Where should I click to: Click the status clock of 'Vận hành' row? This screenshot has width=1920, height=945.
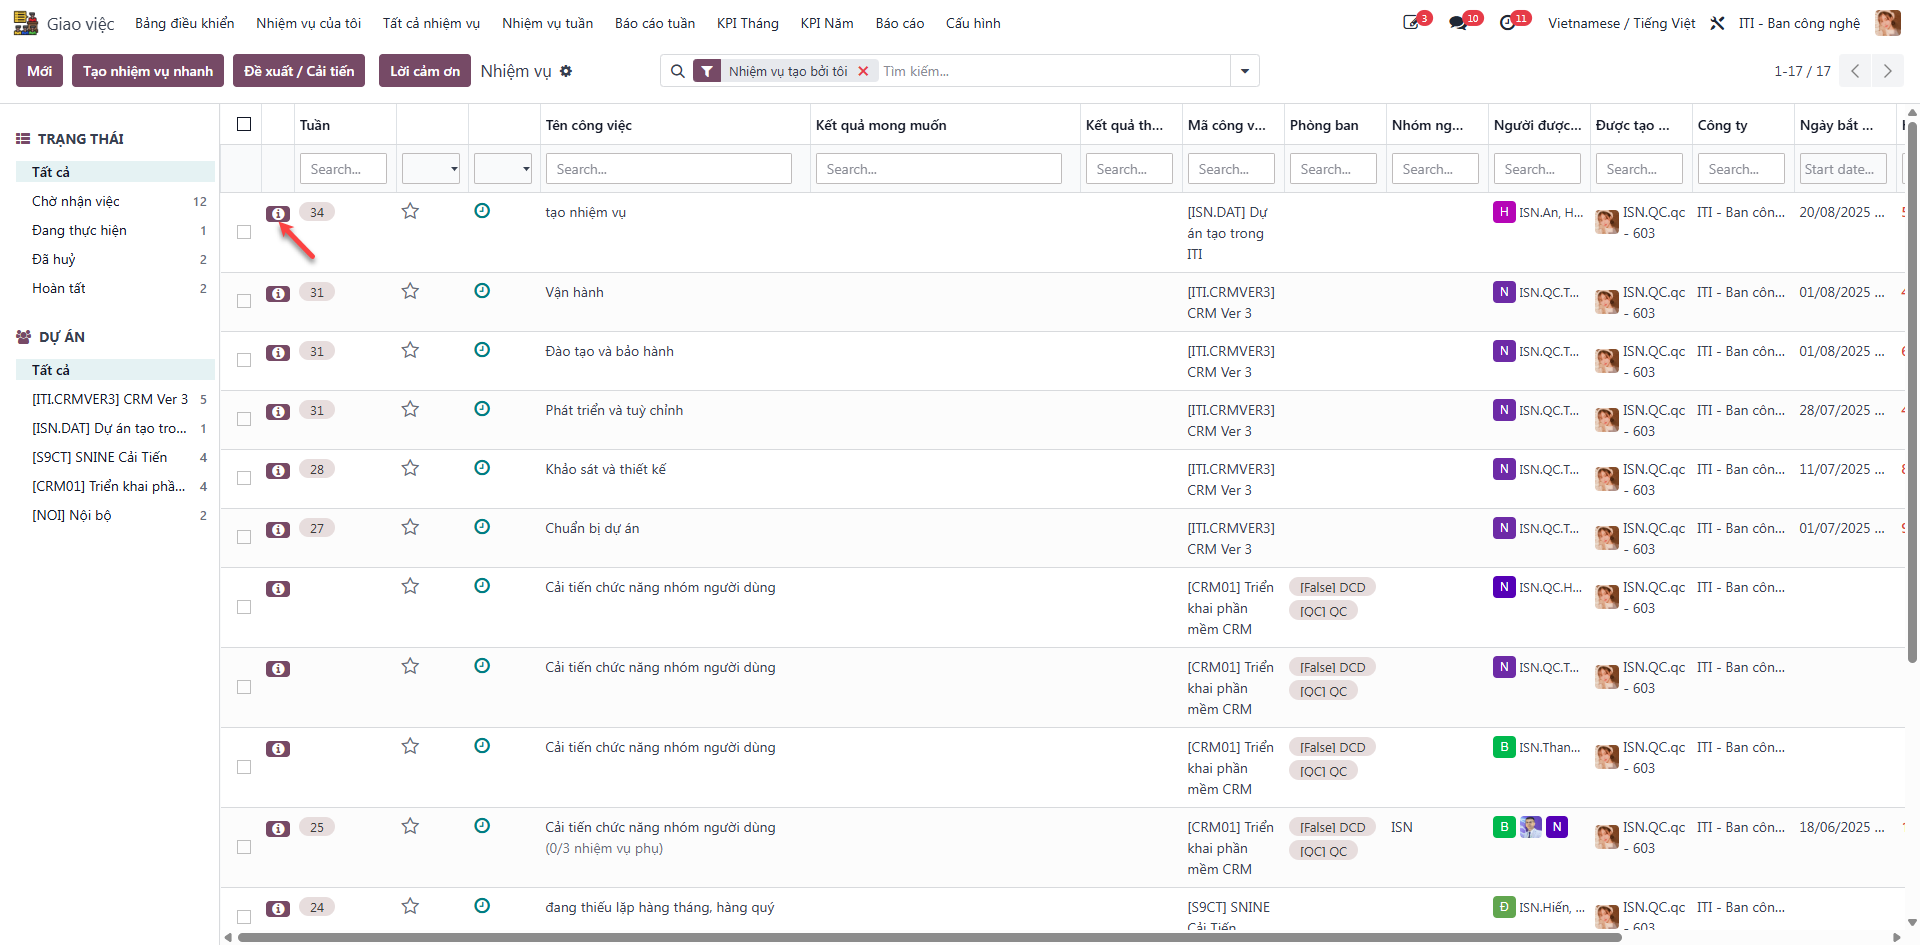[482, 291]
